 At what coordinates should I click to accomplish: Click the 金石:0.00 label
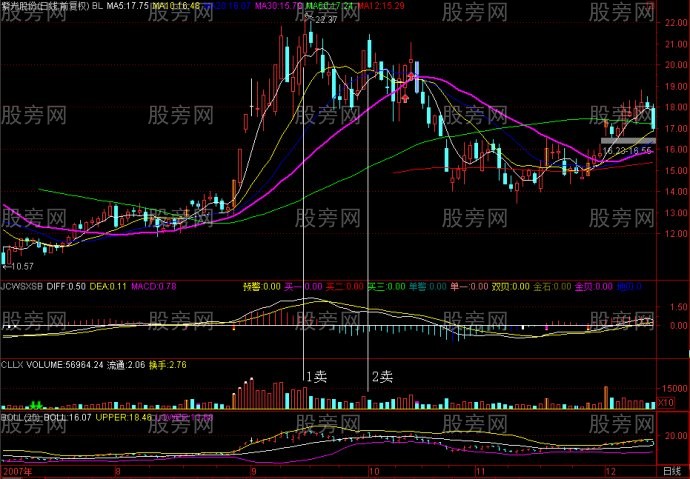coord(552,287)
